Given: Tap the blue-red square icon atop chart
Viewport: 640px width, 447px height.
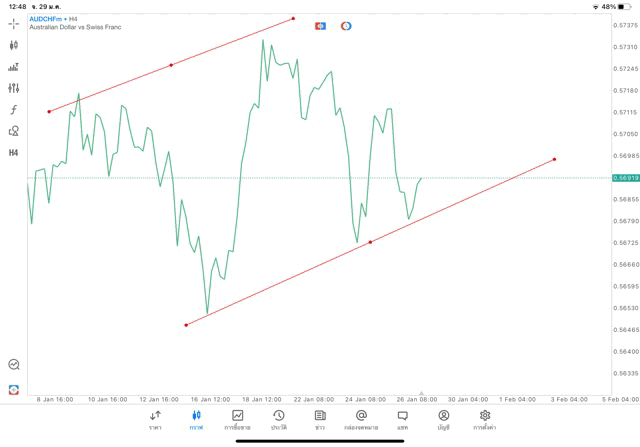Looking at the screenshot, I should [320, 26].
